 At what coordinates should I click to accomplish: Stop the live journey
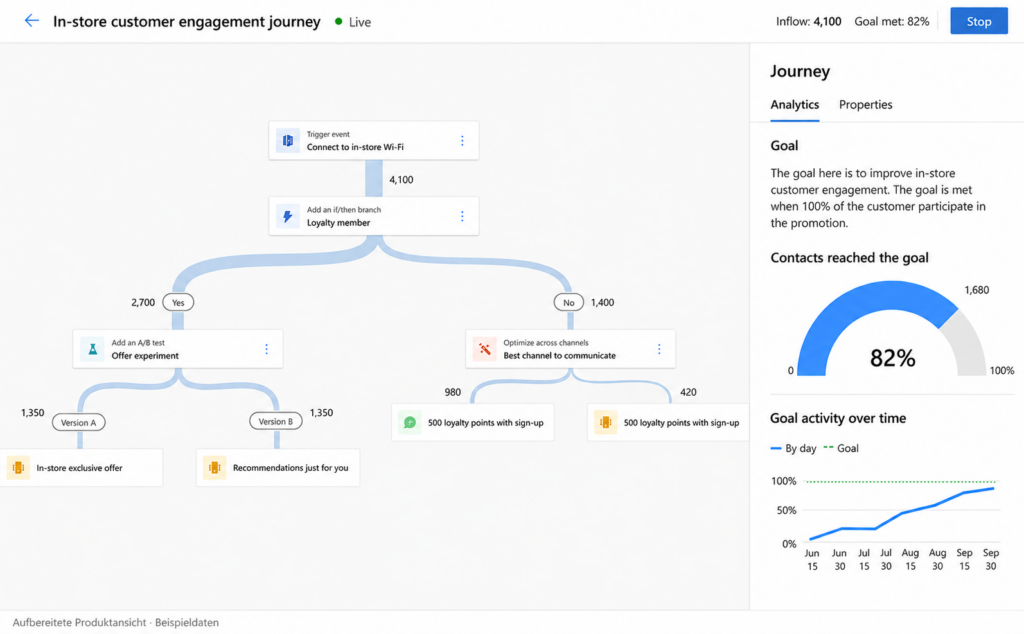point(978,21)
